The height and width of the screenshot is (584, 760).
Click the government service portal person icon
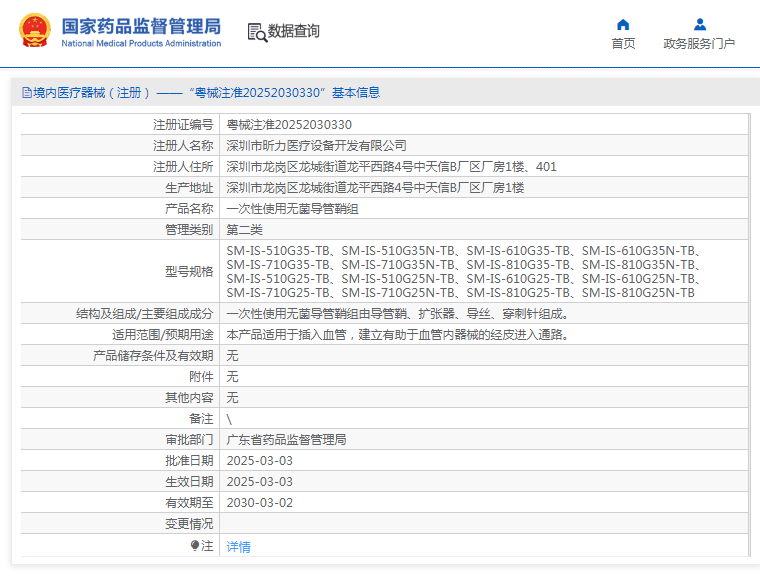tap(699, 24)
